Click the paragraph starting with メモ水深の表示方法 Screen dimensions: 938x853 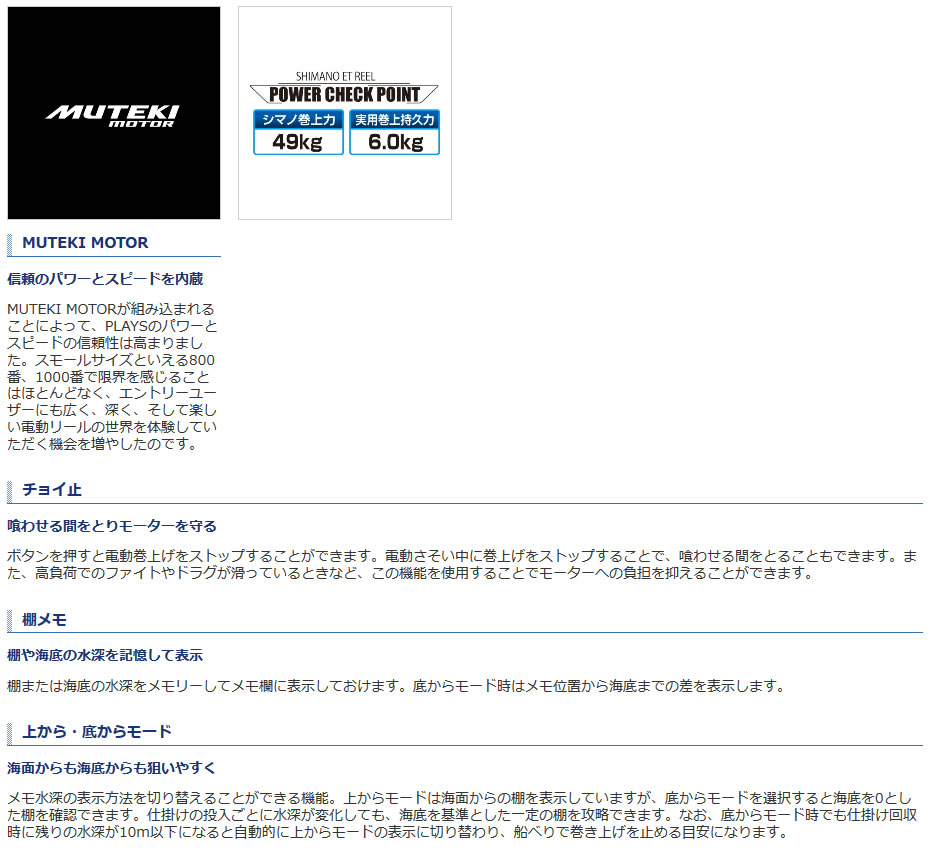(462, 815)
